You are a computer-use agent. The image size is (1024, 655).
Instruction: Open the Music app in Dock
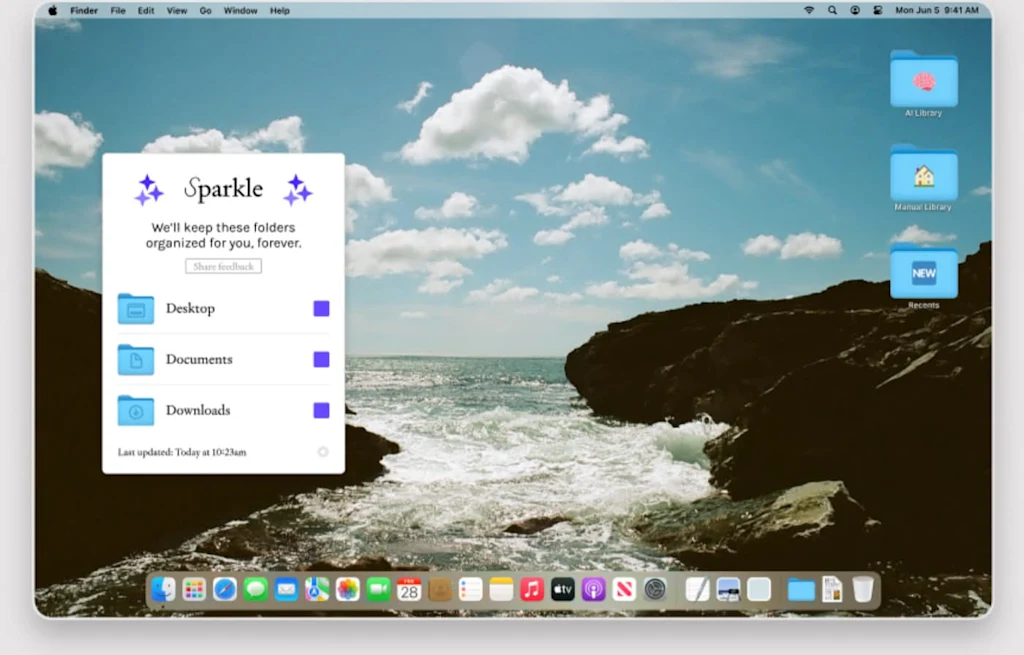[532, 590]
